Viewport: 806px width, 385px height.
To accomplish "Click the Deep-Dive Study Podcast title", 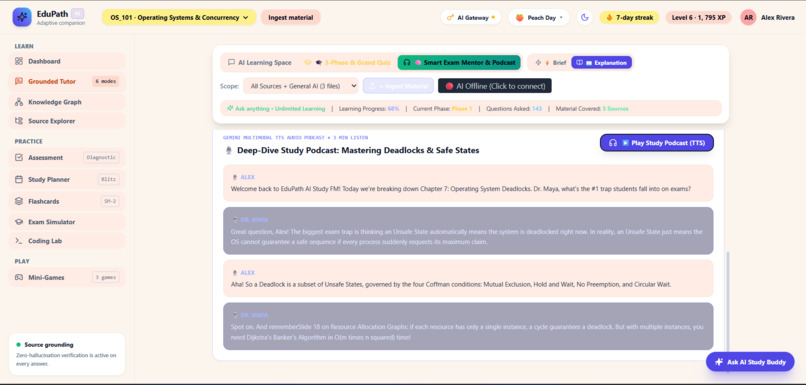I will pos(358,151).
